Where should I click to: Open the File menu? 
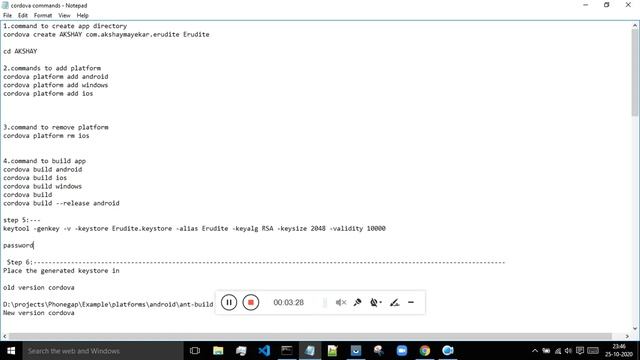pyautogui.click(x=7, y=16)
